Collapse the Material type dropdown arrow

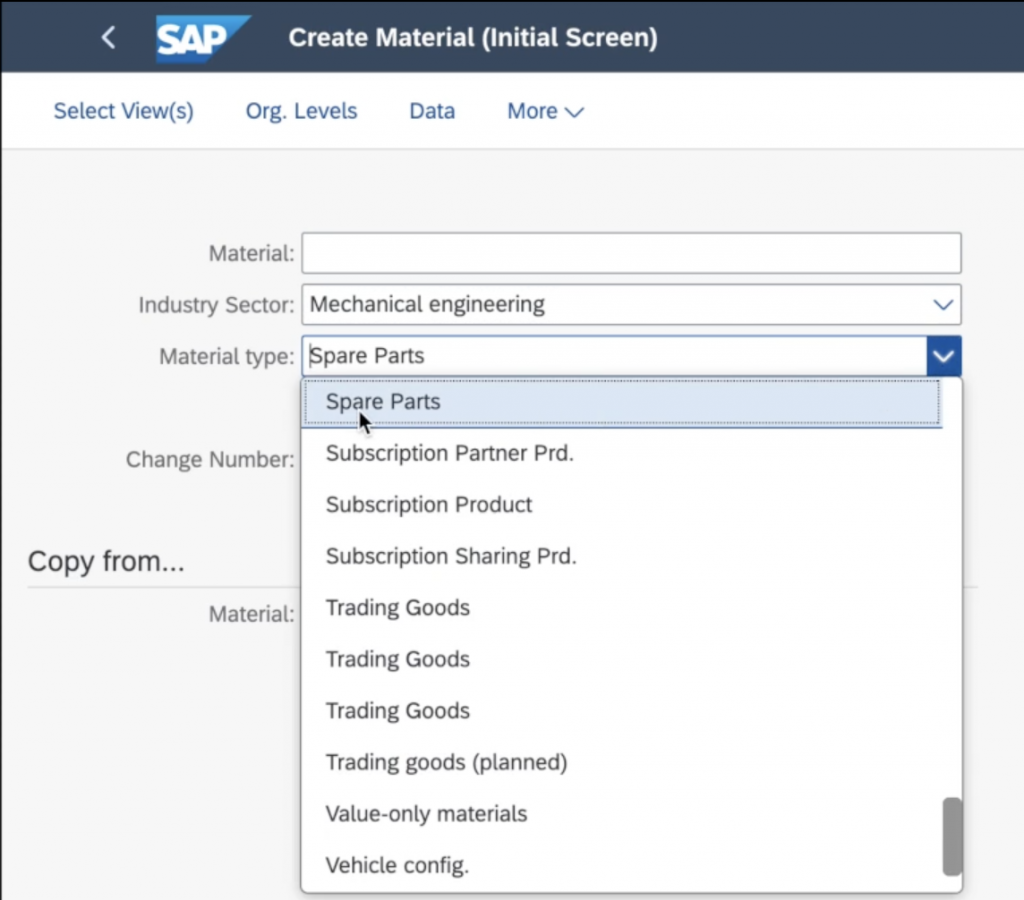click(x=943, y=356)
